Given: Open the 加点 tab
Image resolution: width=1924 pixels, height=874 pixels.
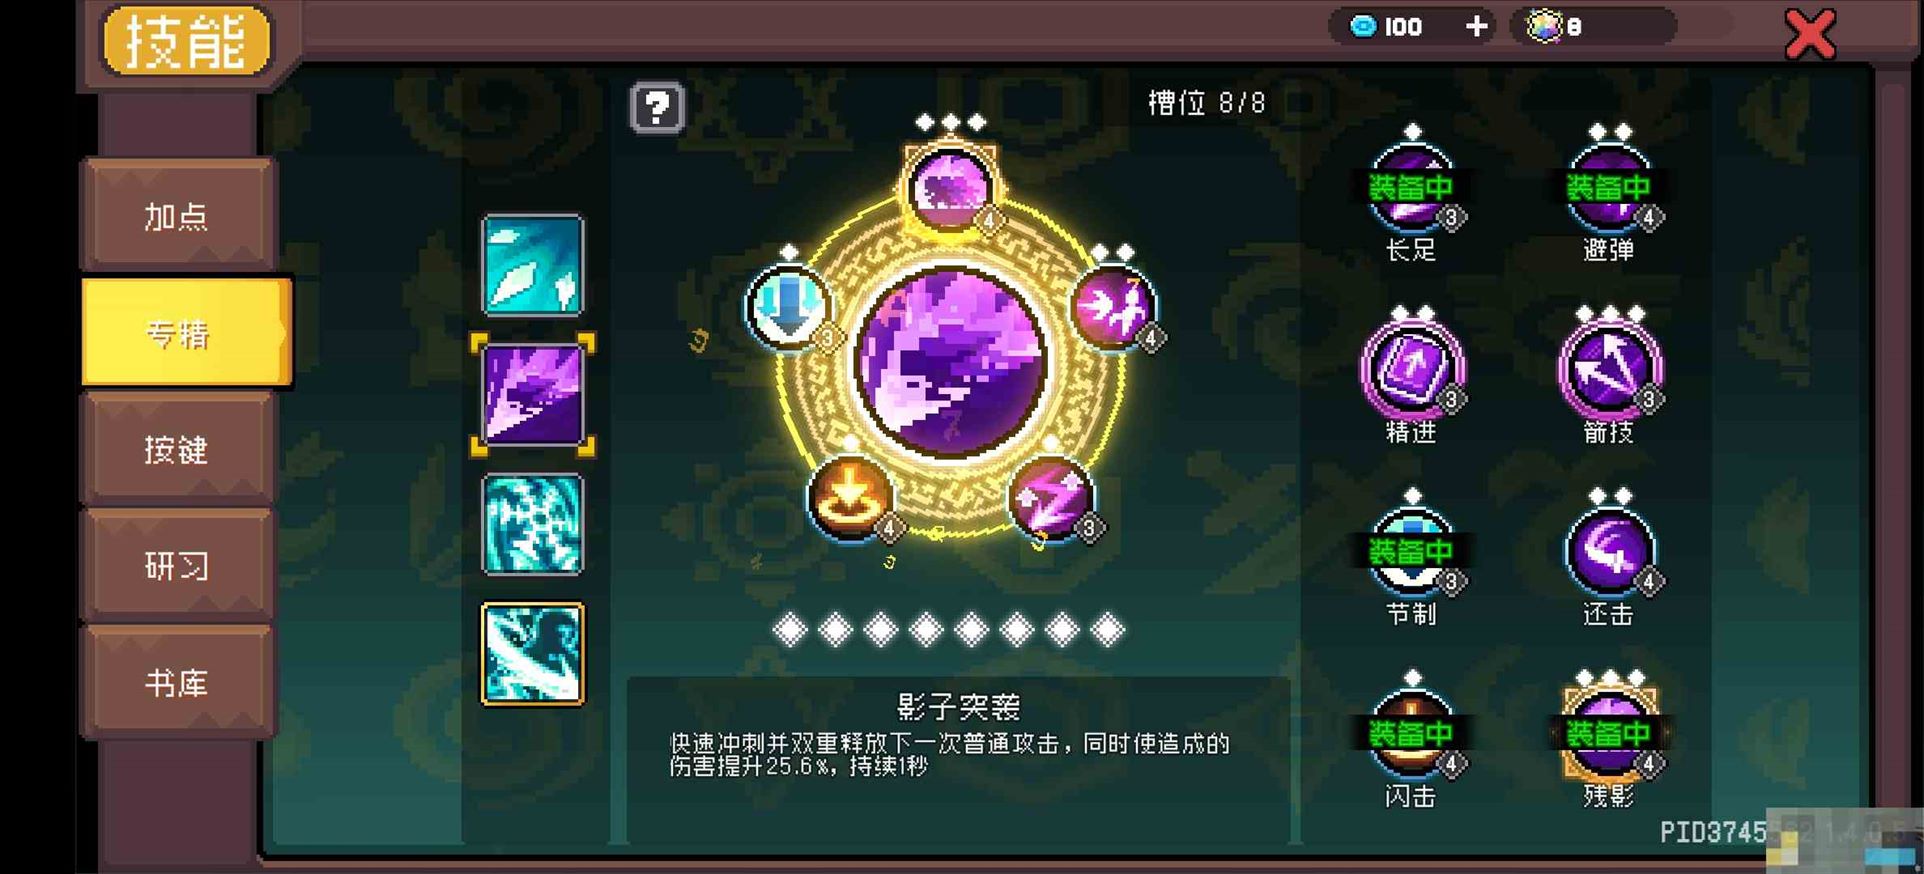Looking at the screenshot, I should click(177, 215).
